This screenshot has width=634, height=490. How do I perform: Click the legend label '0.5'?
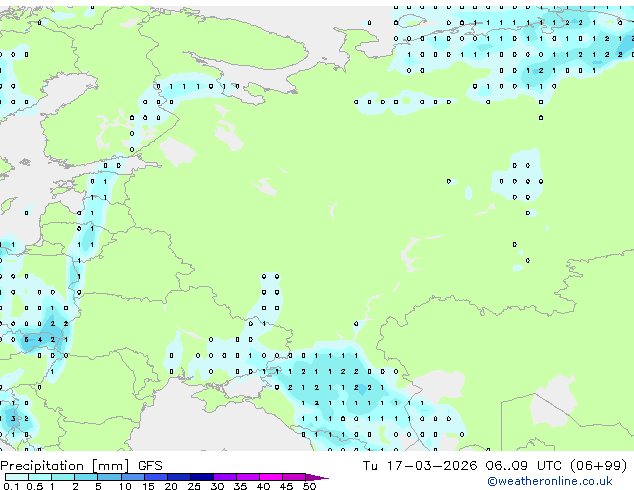34,486
